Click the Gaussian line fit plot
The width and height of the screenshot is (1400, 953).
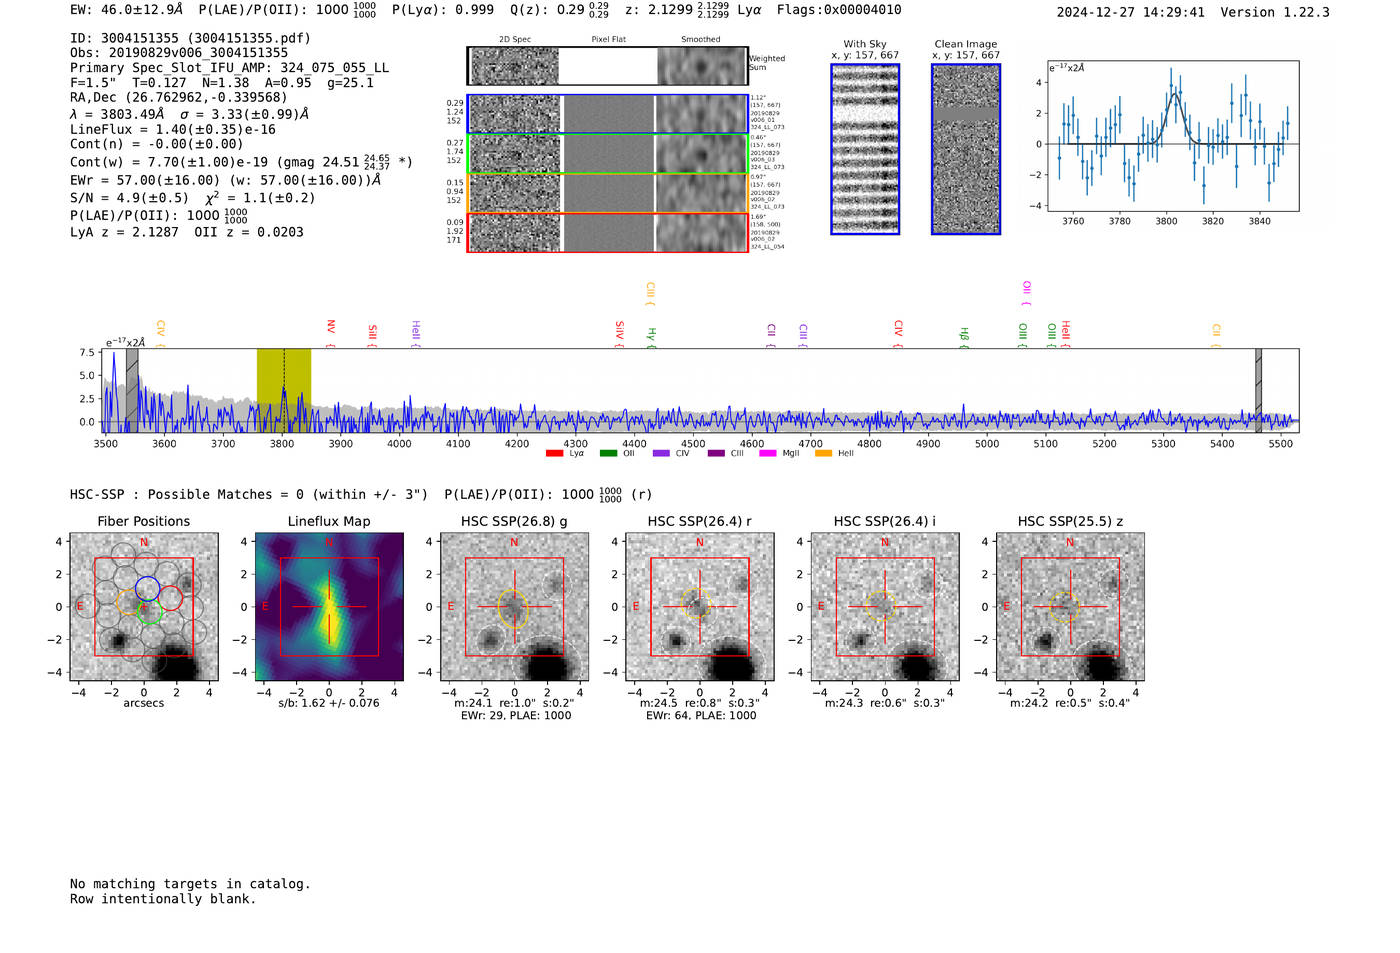(x=1172, y=136)
